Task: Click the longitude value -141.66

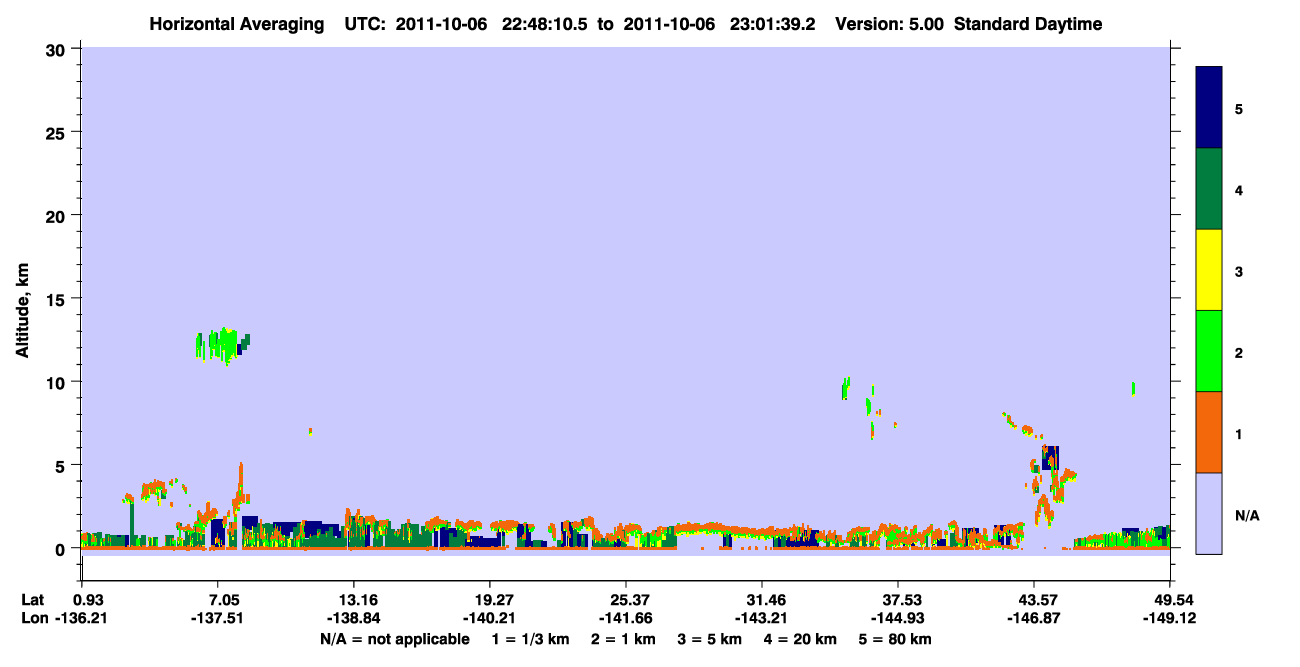Action: click(625, 619)
